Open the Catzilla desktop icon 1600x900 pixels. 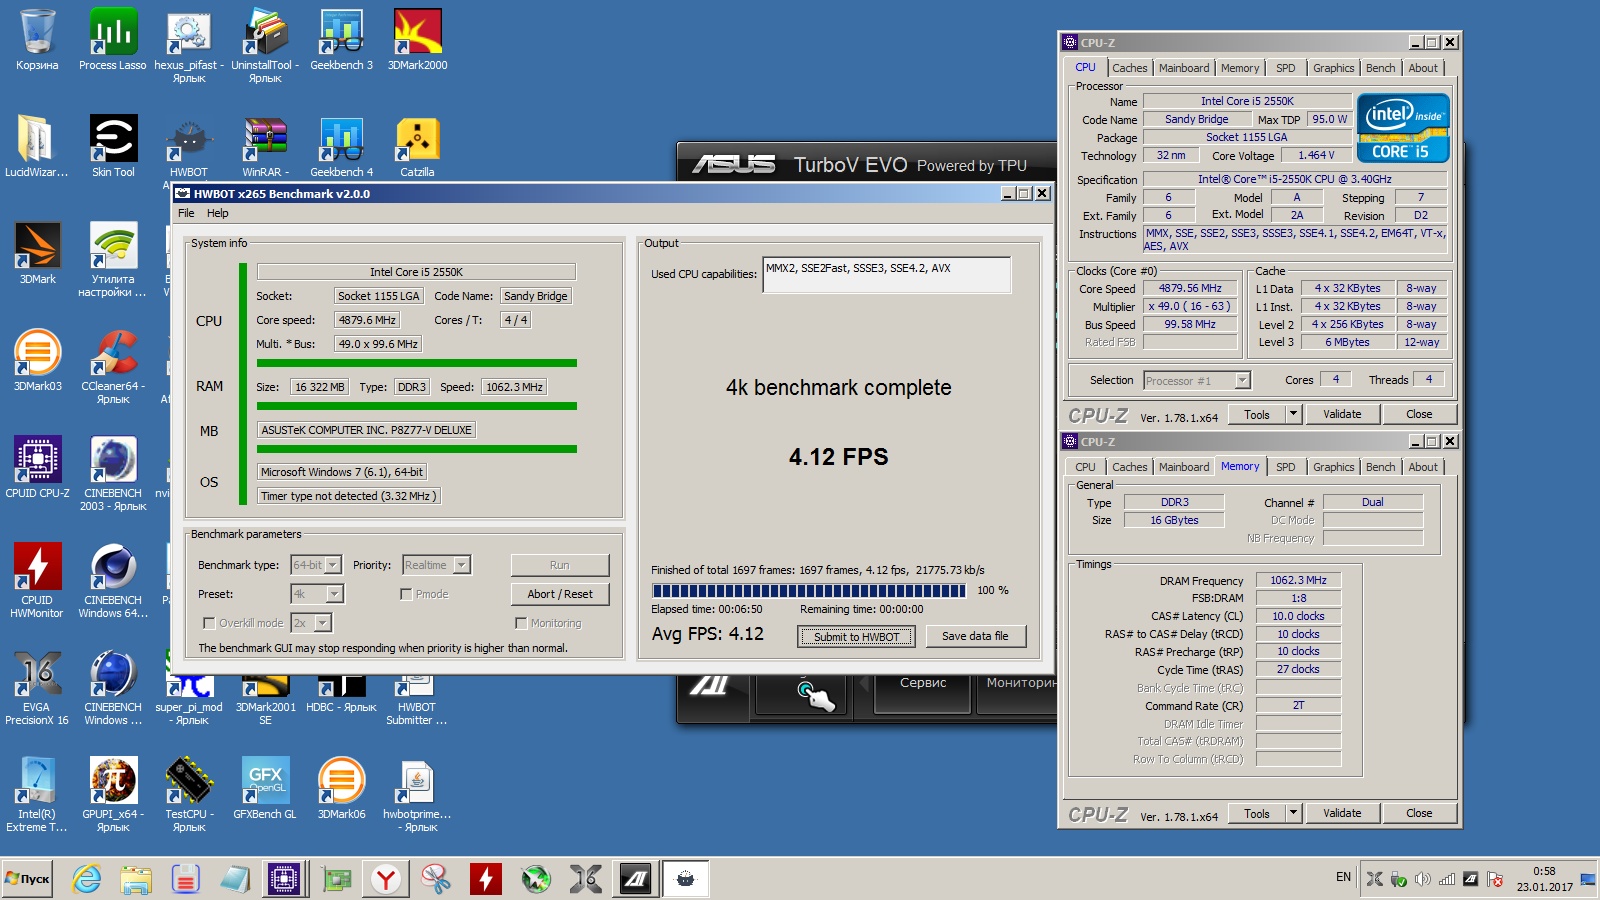417,146
